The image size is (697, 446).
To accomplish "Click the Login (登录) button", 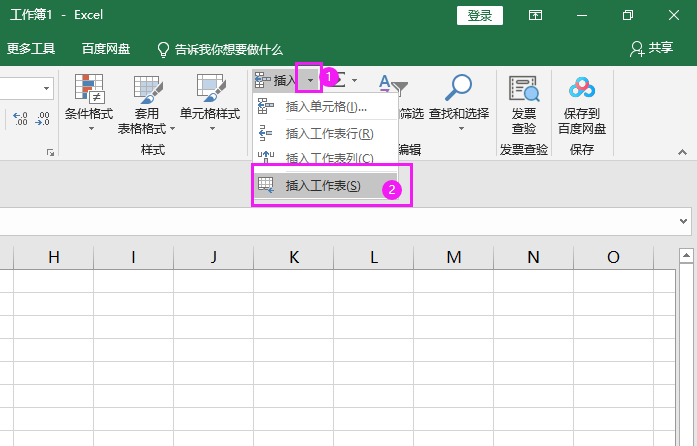I will click(x=480, y=16).
